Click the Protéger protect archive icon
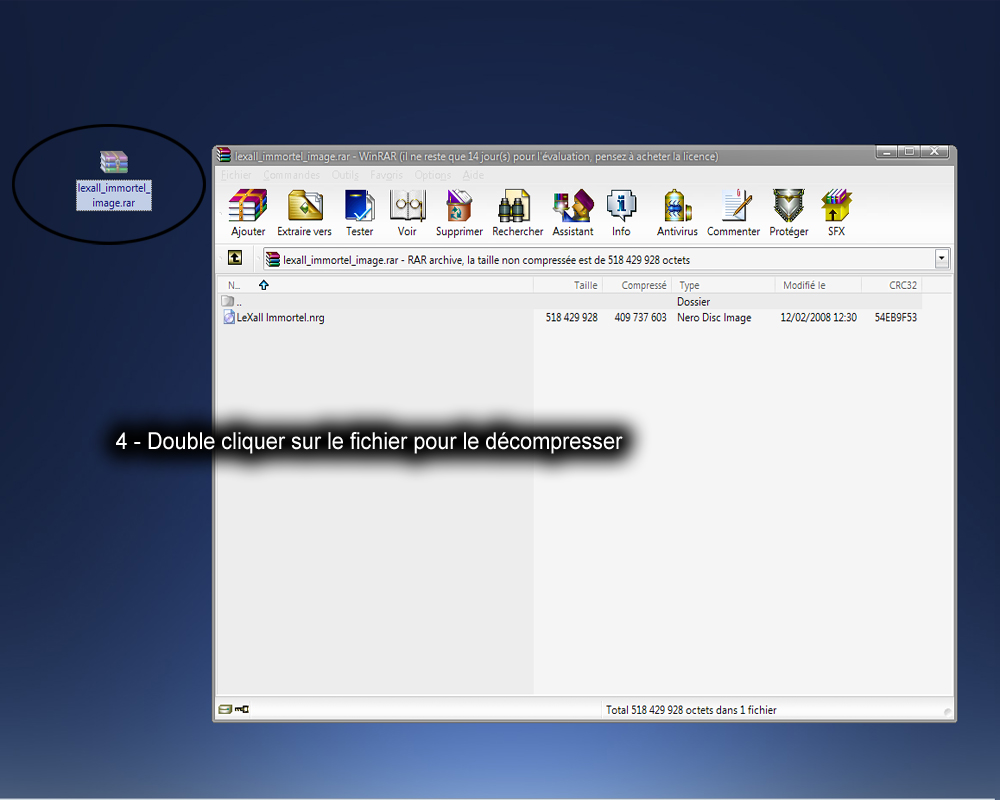Image resolution: width=1000 pixels, height=800 pixels. tap(789, 213)
